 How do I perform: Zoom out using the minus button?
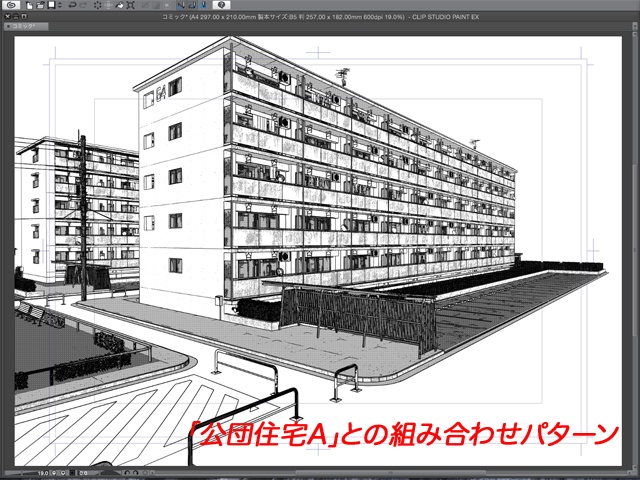click(x=54, y=473)
